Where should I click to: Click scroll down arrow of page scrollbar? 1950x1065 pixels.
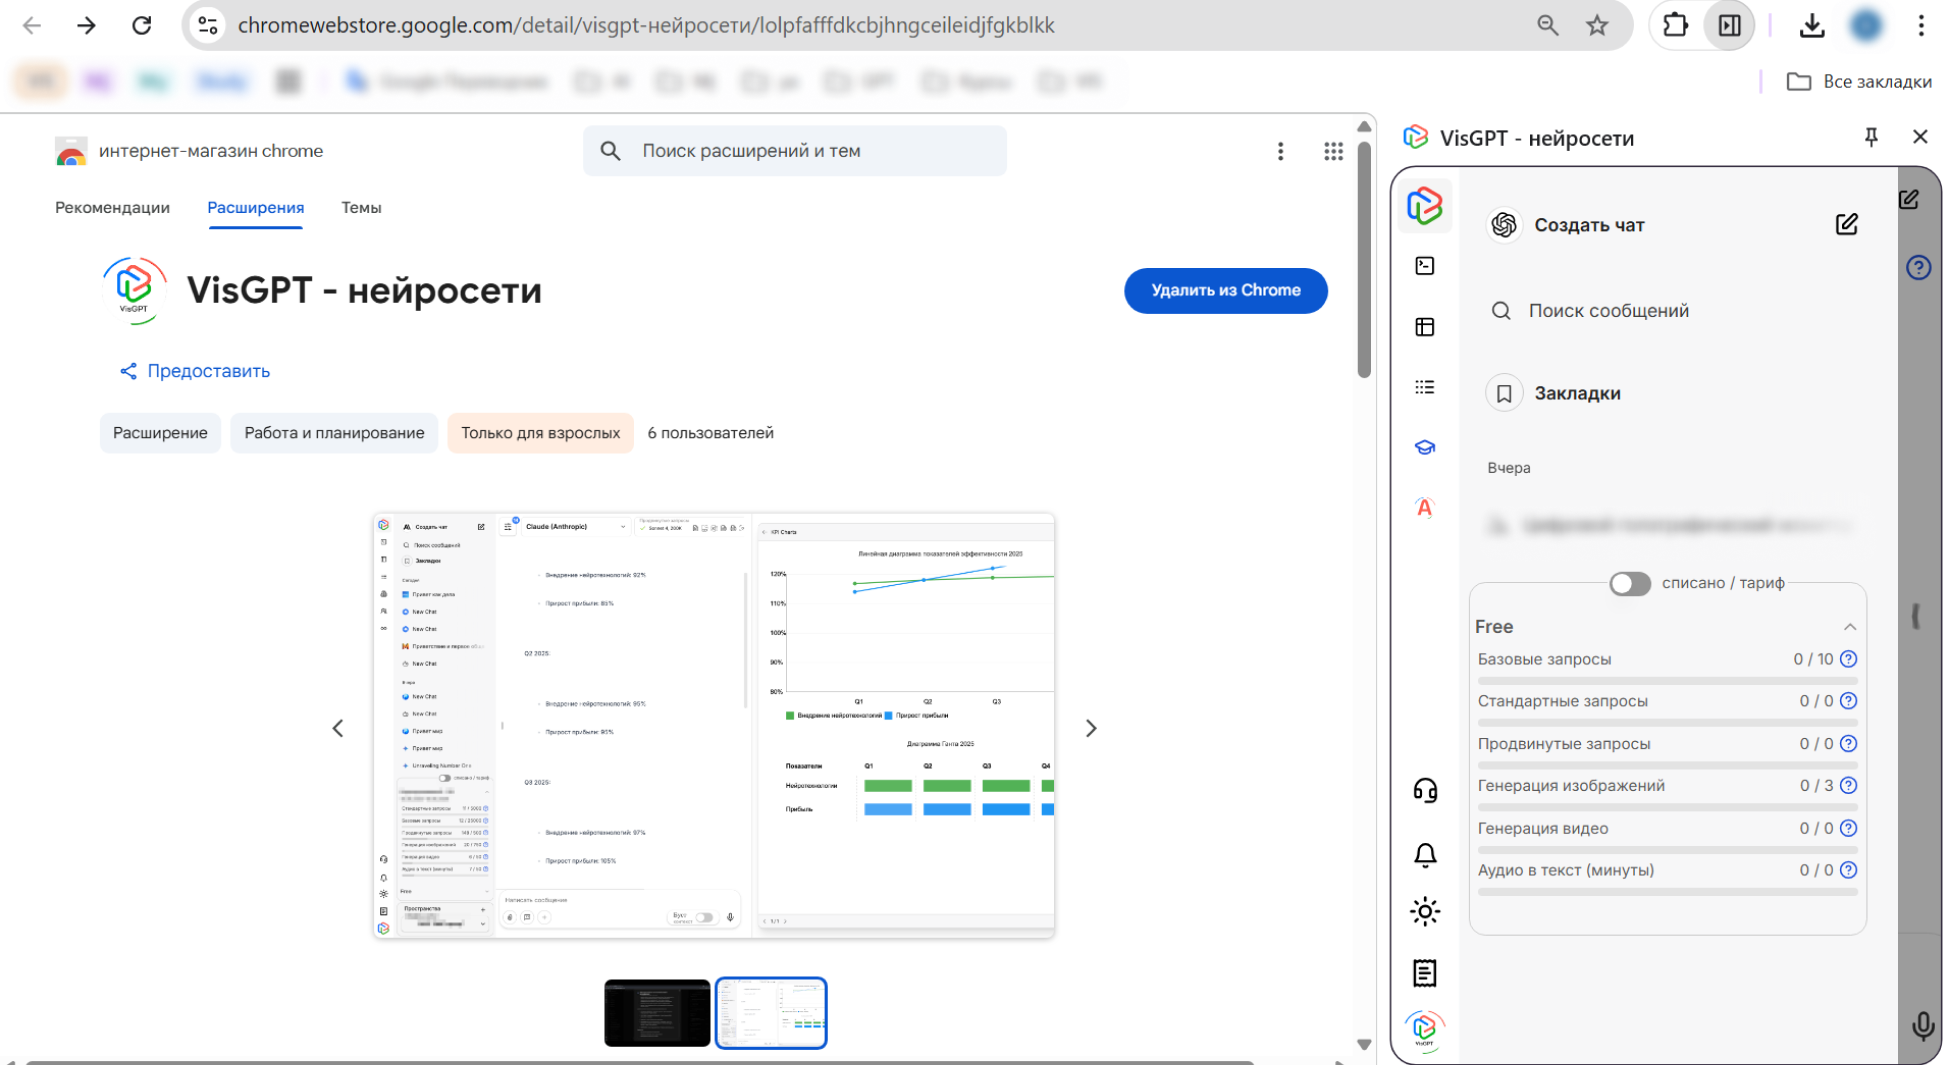(1364, 1044)
